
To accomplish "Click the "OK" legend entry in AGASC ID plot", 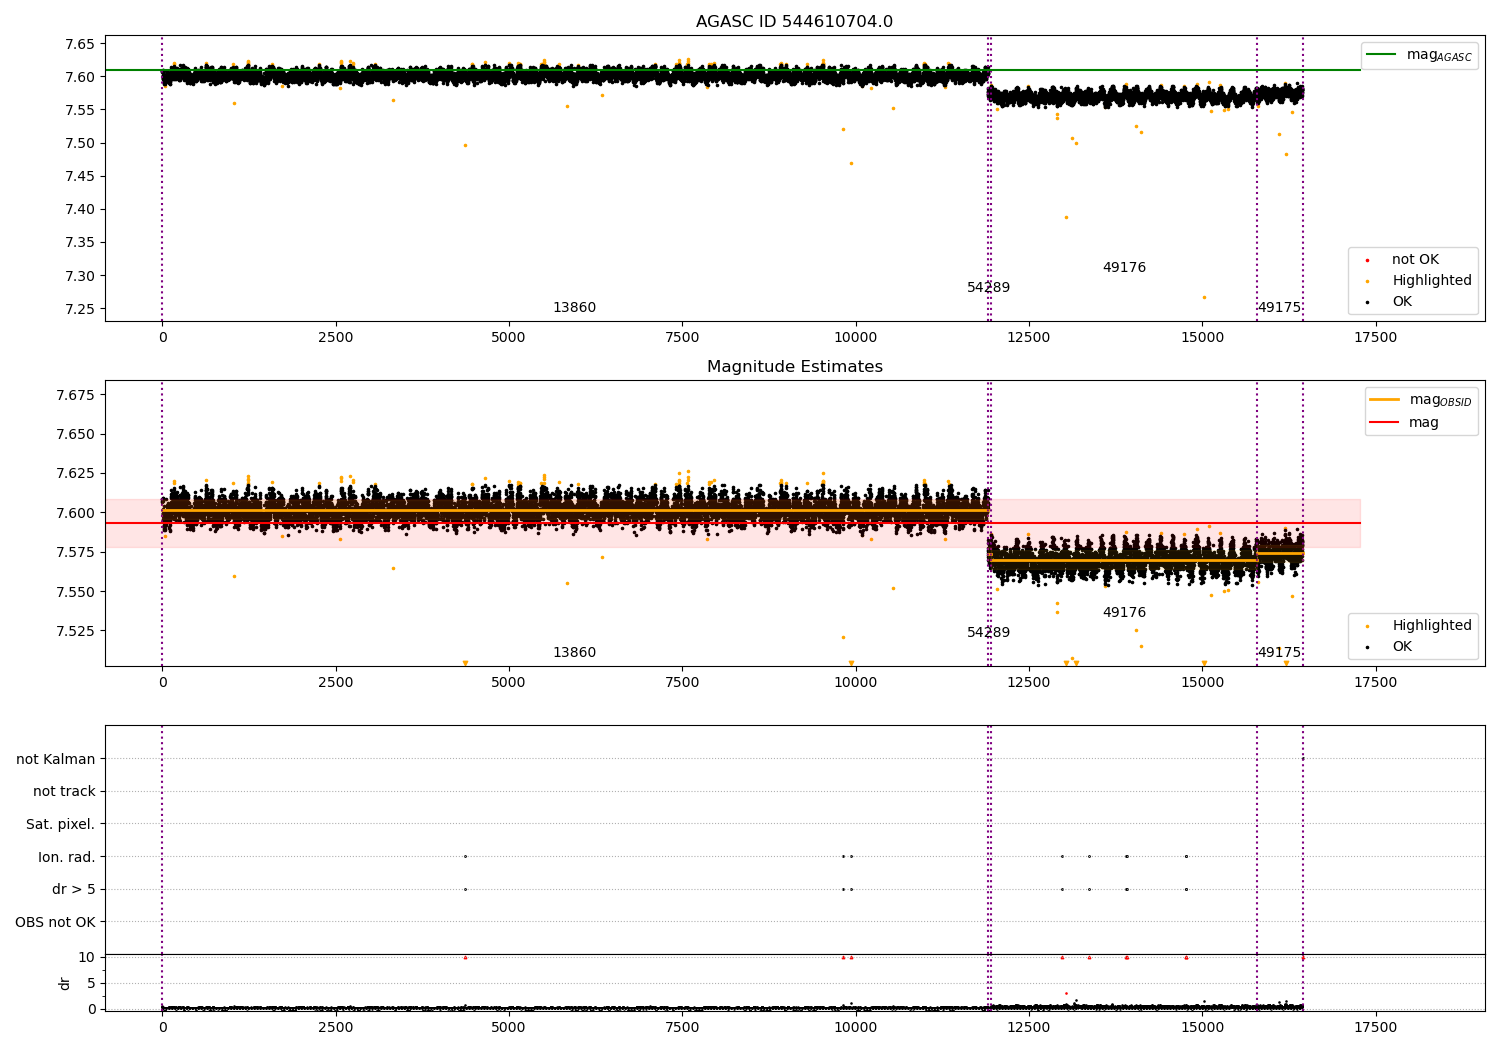I will pos(1390,302).
